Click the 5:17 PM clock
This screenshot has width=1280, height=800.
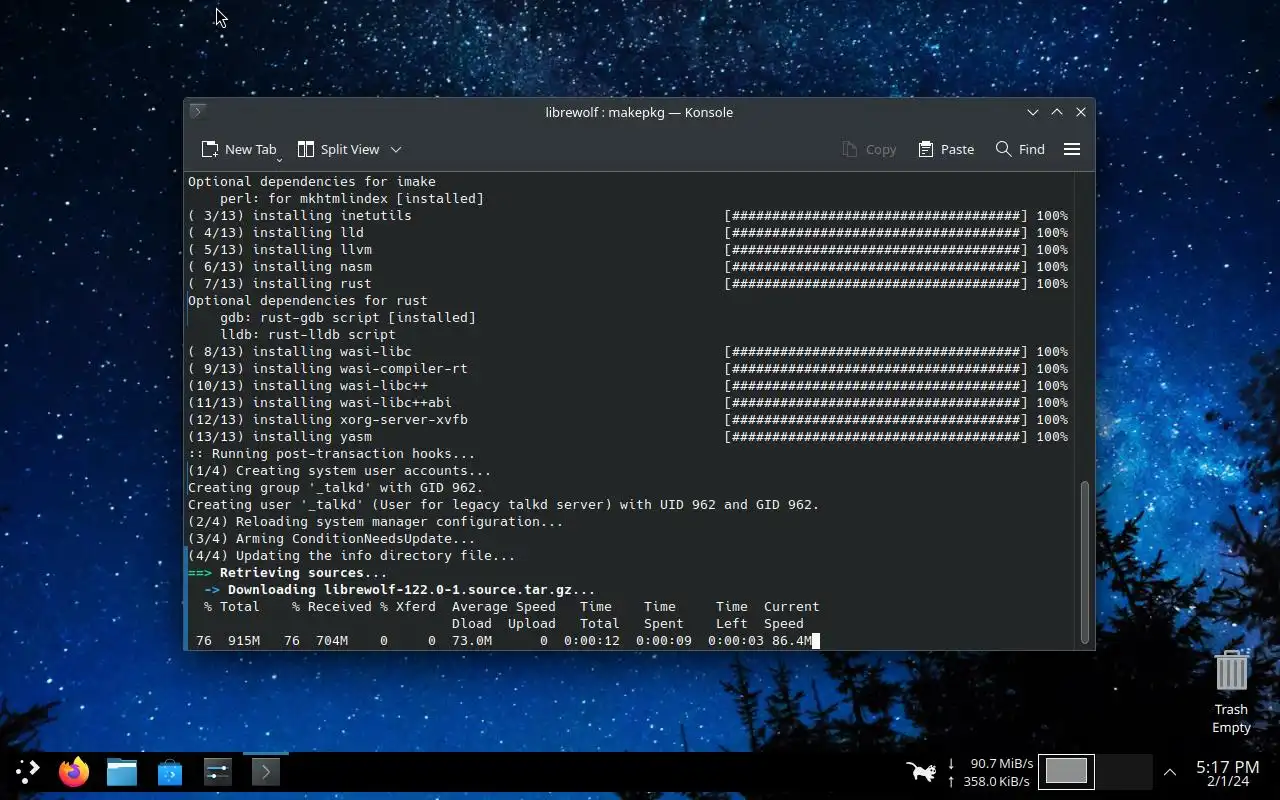click(x=1227, y=767)
